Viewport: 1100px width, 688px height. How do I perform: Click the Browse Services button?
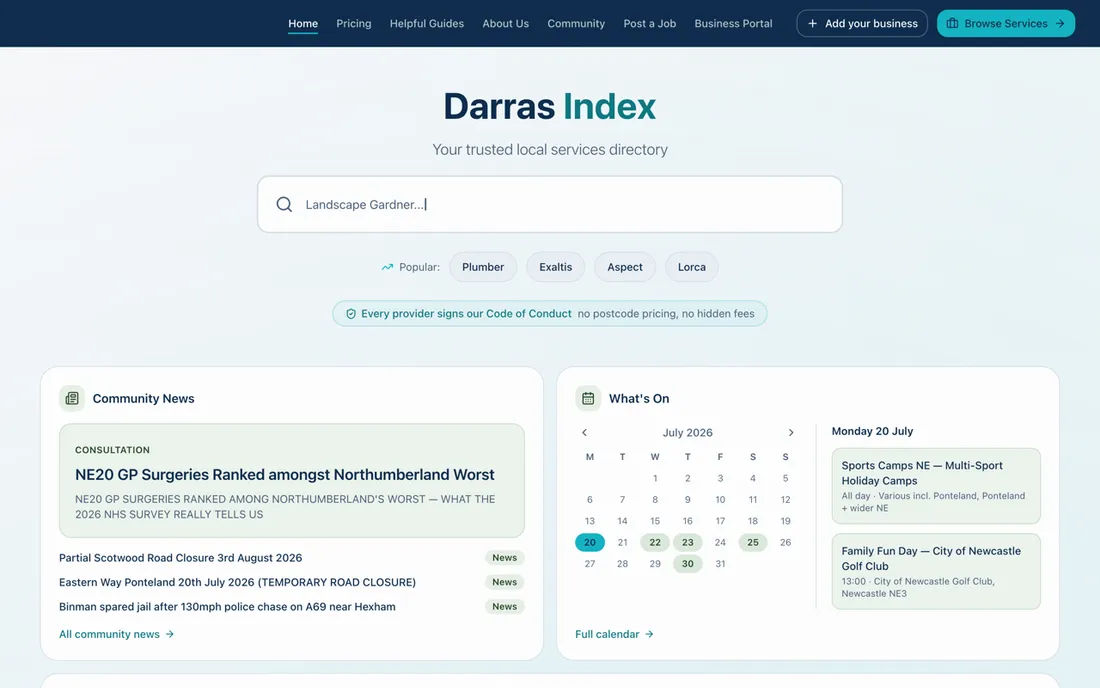(x=1006, y=23)
